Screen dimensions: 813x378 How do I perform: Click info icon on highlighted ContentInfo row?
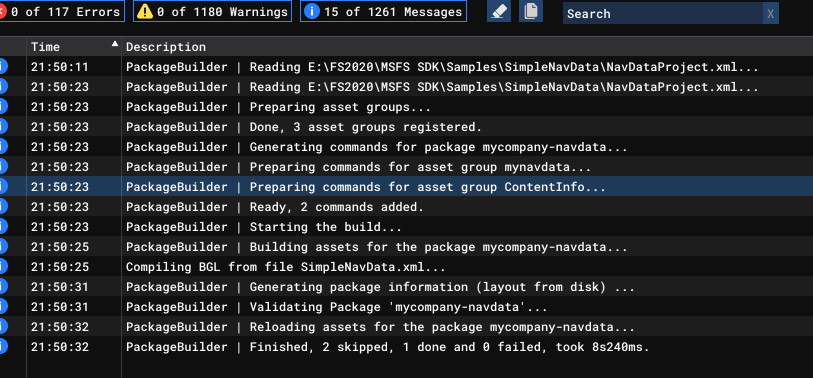coord(3,186)
